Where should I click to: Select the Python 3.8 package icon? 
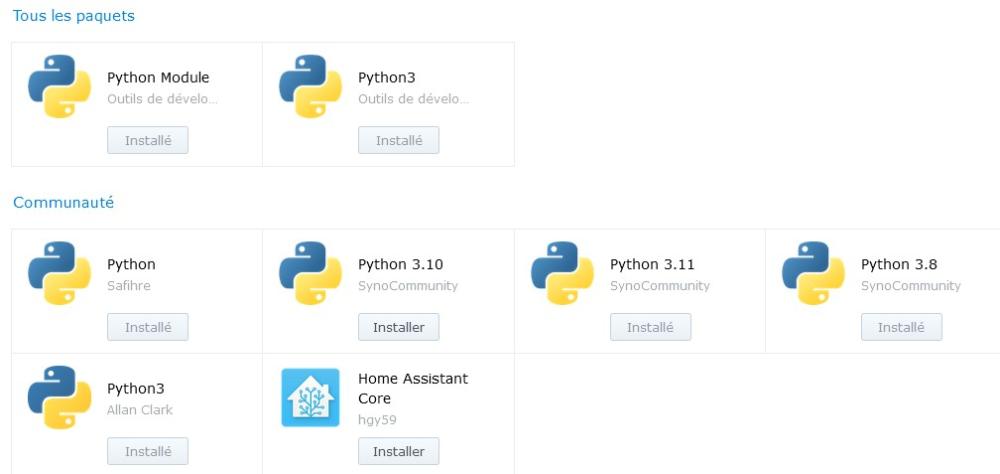tap(813, 274)
